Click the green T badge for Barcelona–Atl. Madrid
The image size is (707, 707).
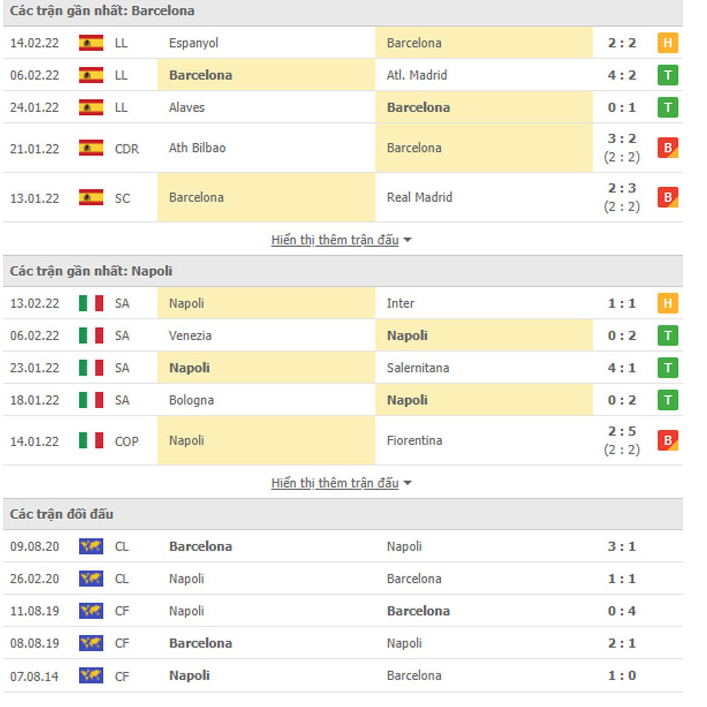[668, 75]
